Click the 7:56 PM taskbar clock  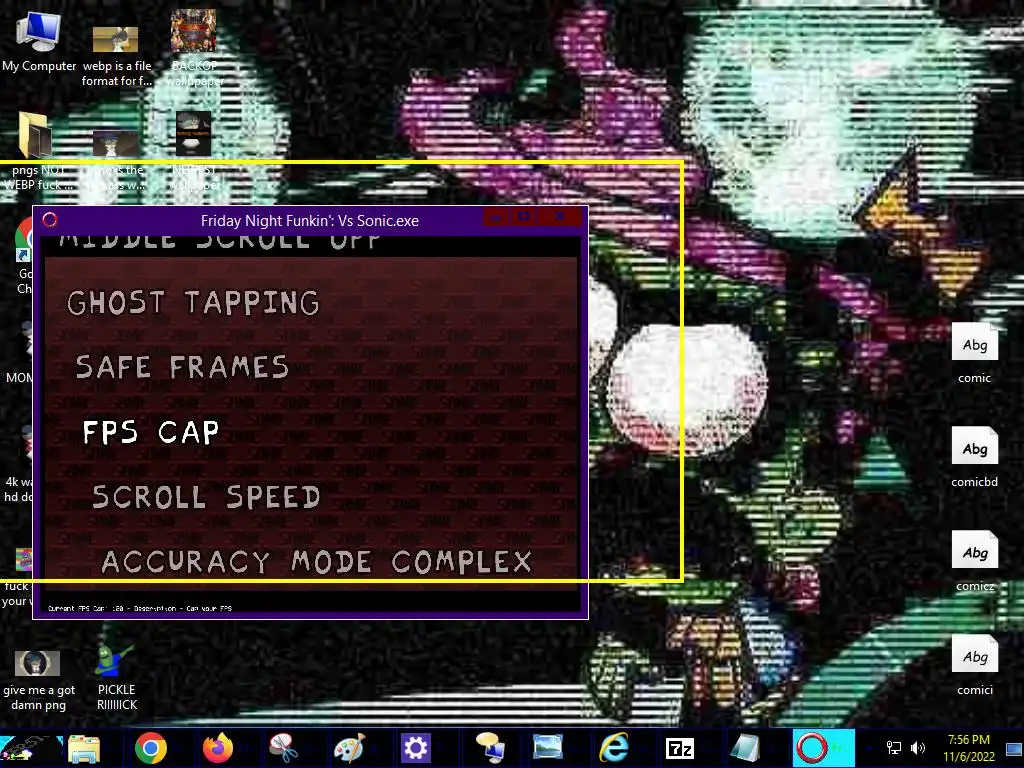click(x=968, y=748)
